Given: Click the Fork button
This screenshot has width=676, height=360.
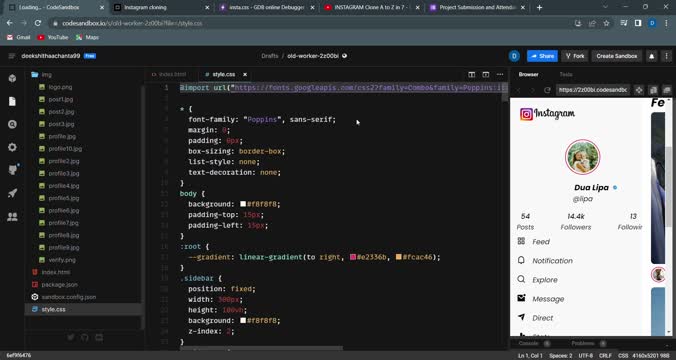Looking at the screenshot, I should 575,56.
